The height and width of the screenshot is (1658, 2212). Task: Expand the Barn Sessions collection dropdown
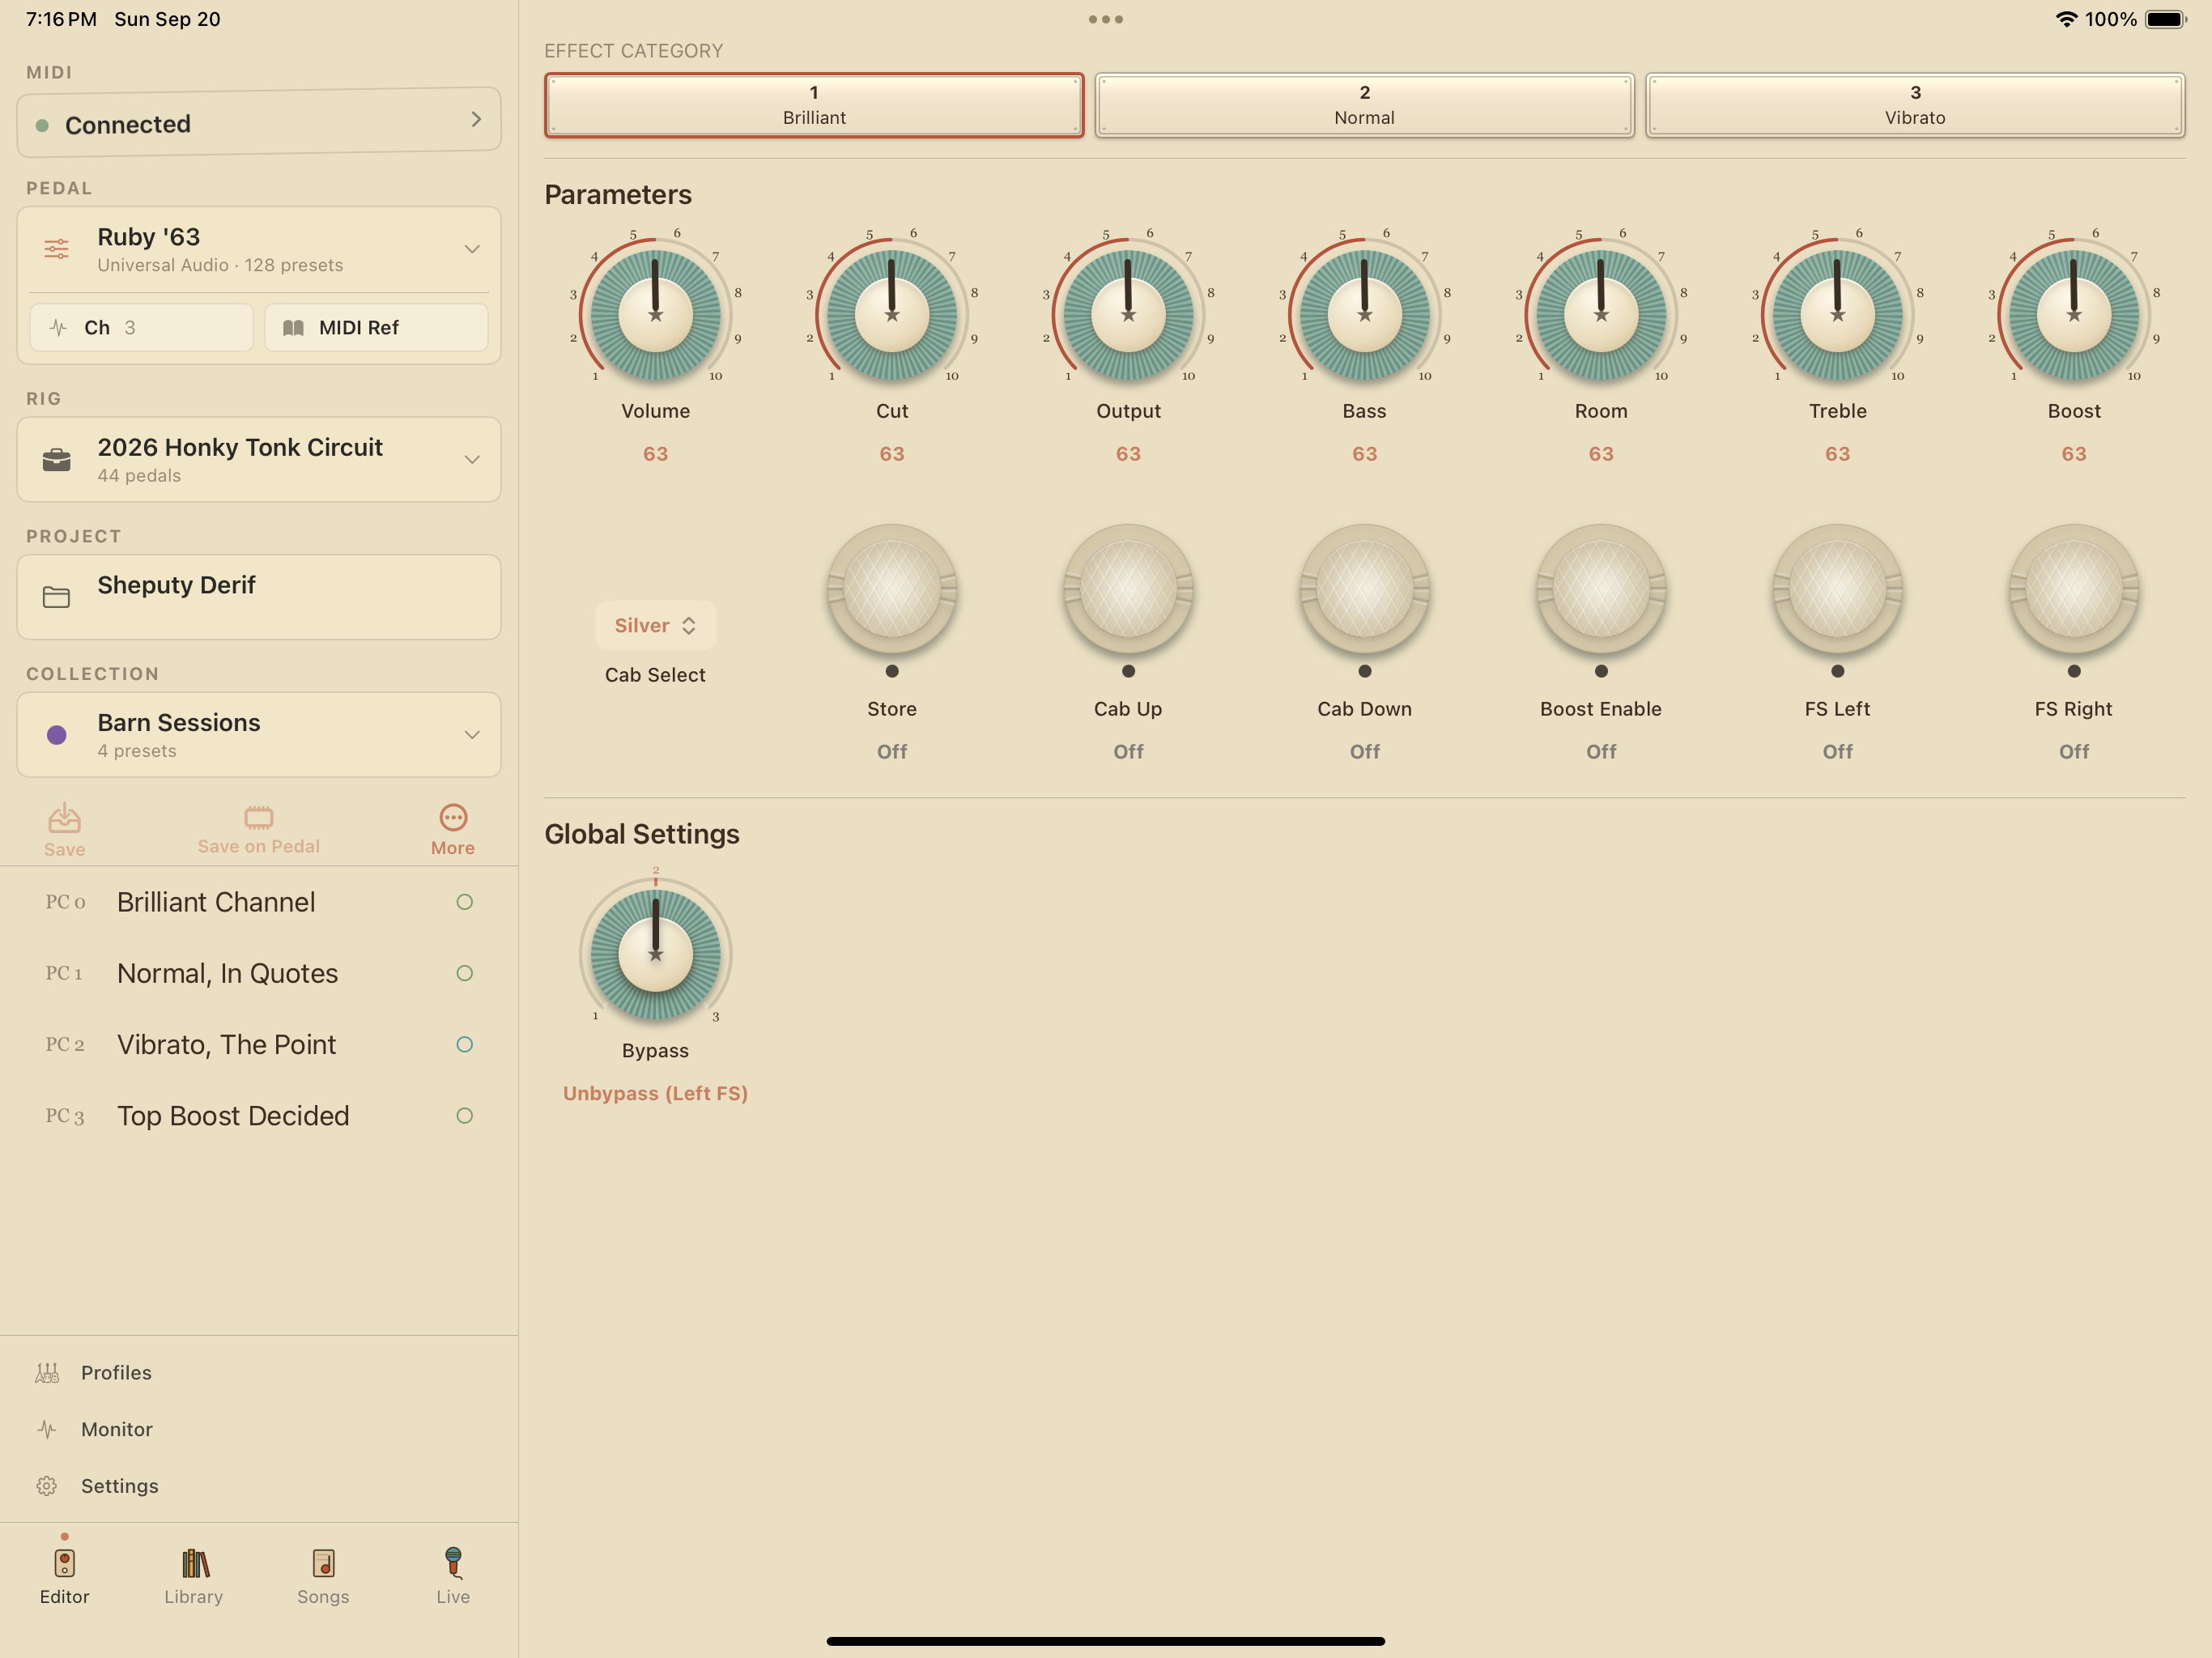coord(472,735)
